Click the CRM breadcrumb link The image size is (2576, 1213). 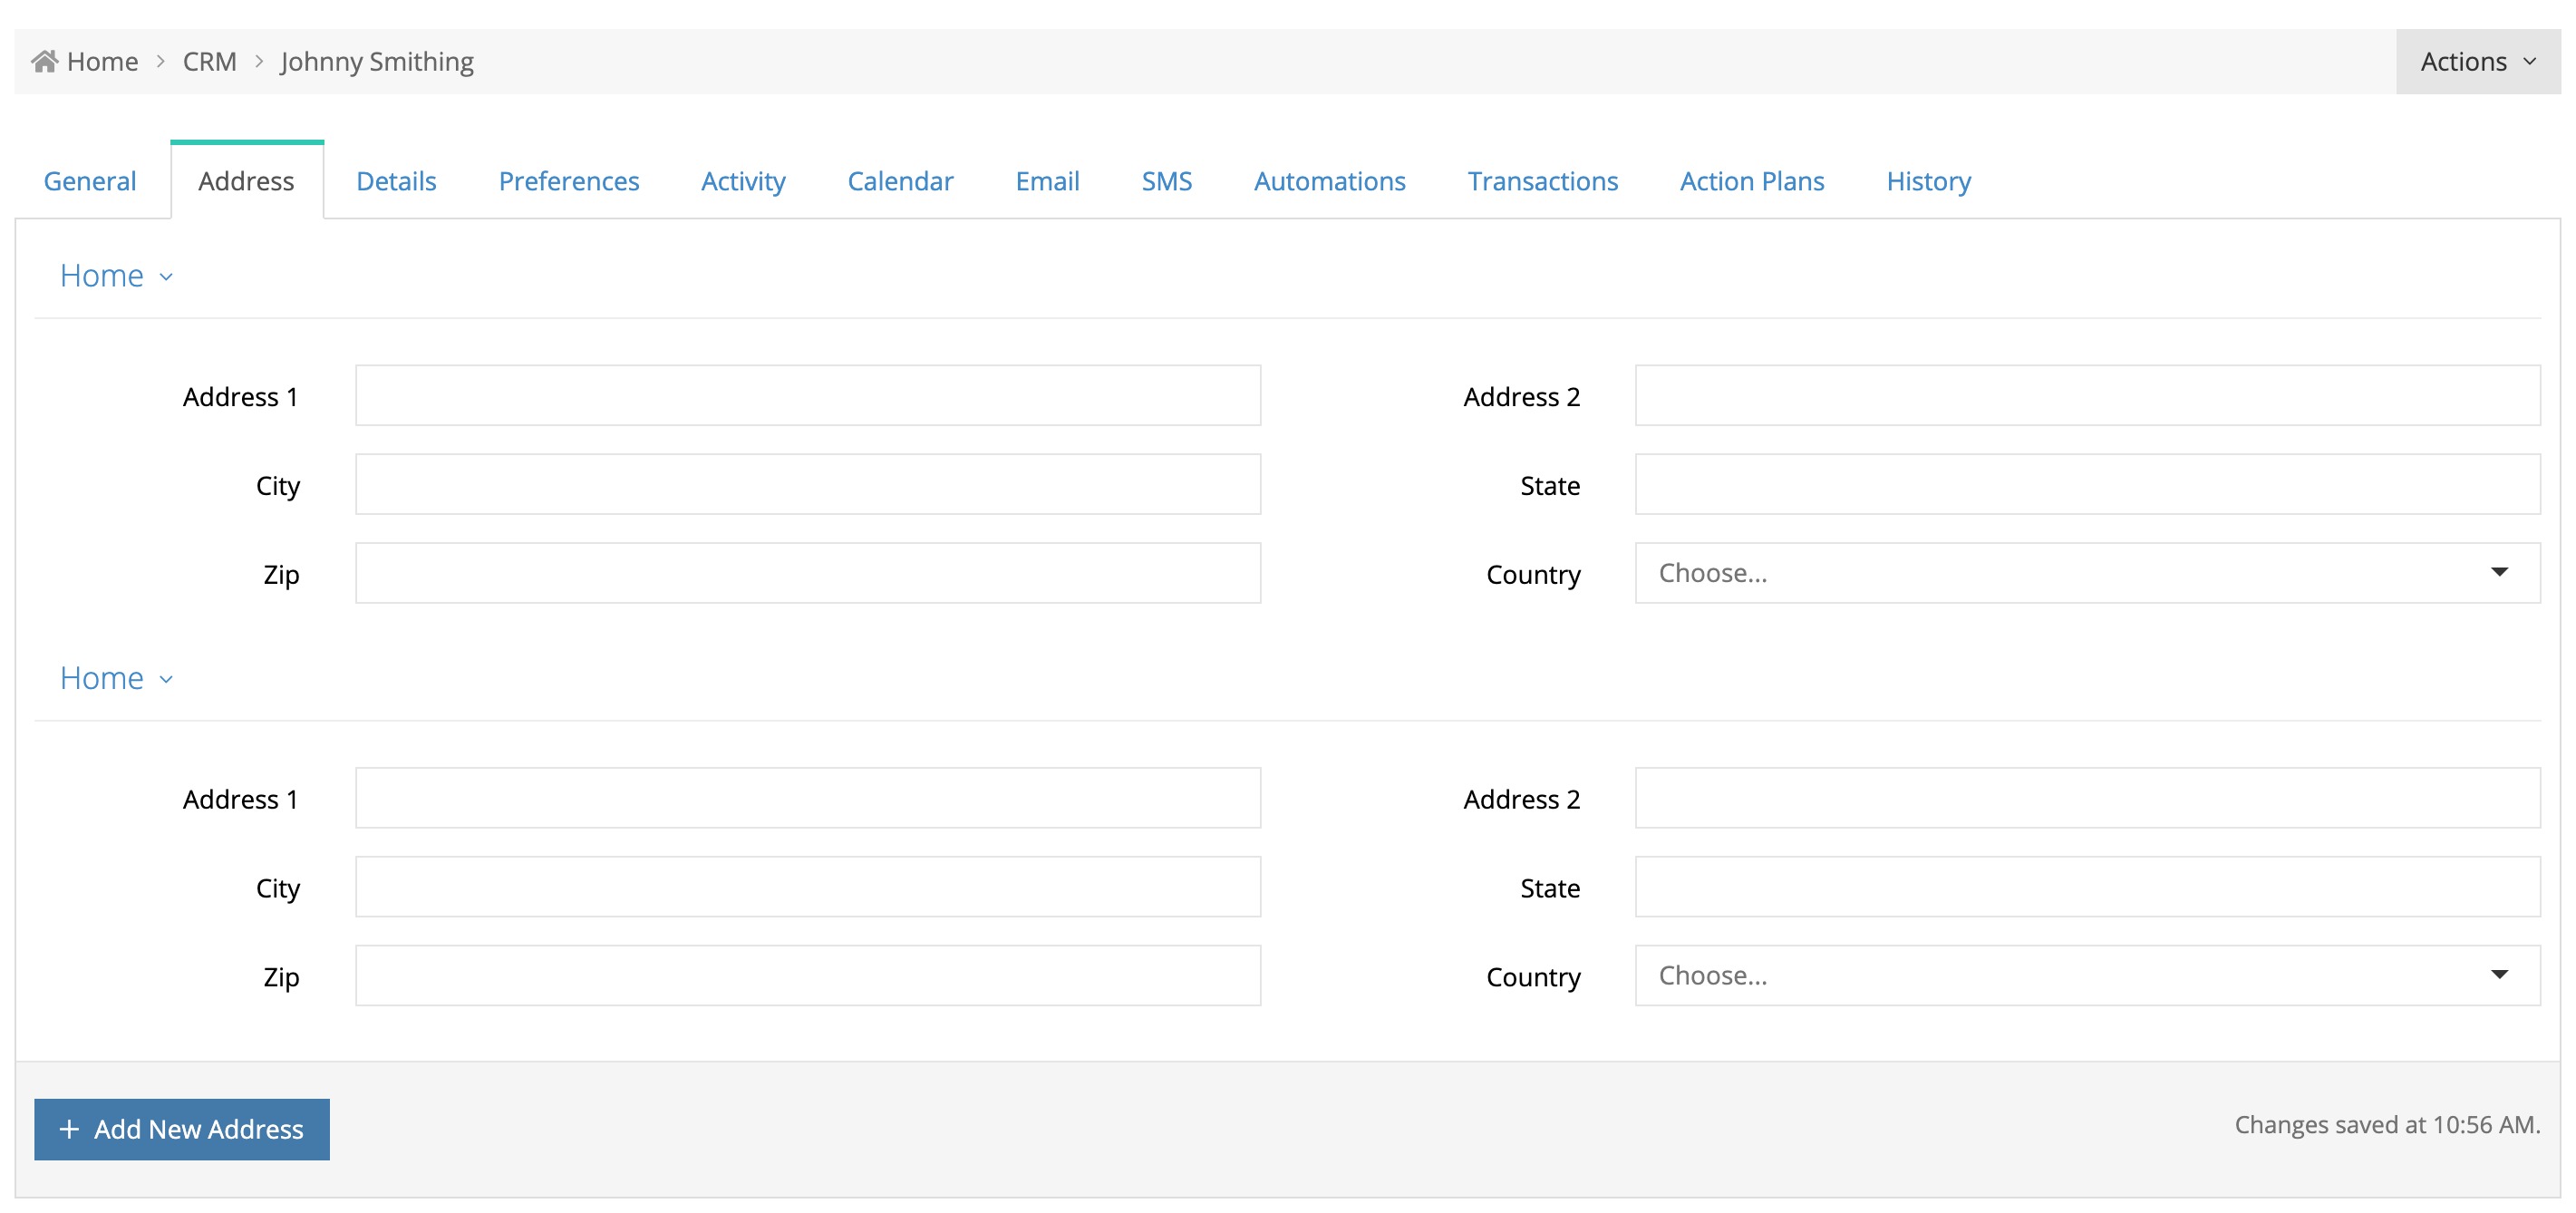tap(209, 62)
